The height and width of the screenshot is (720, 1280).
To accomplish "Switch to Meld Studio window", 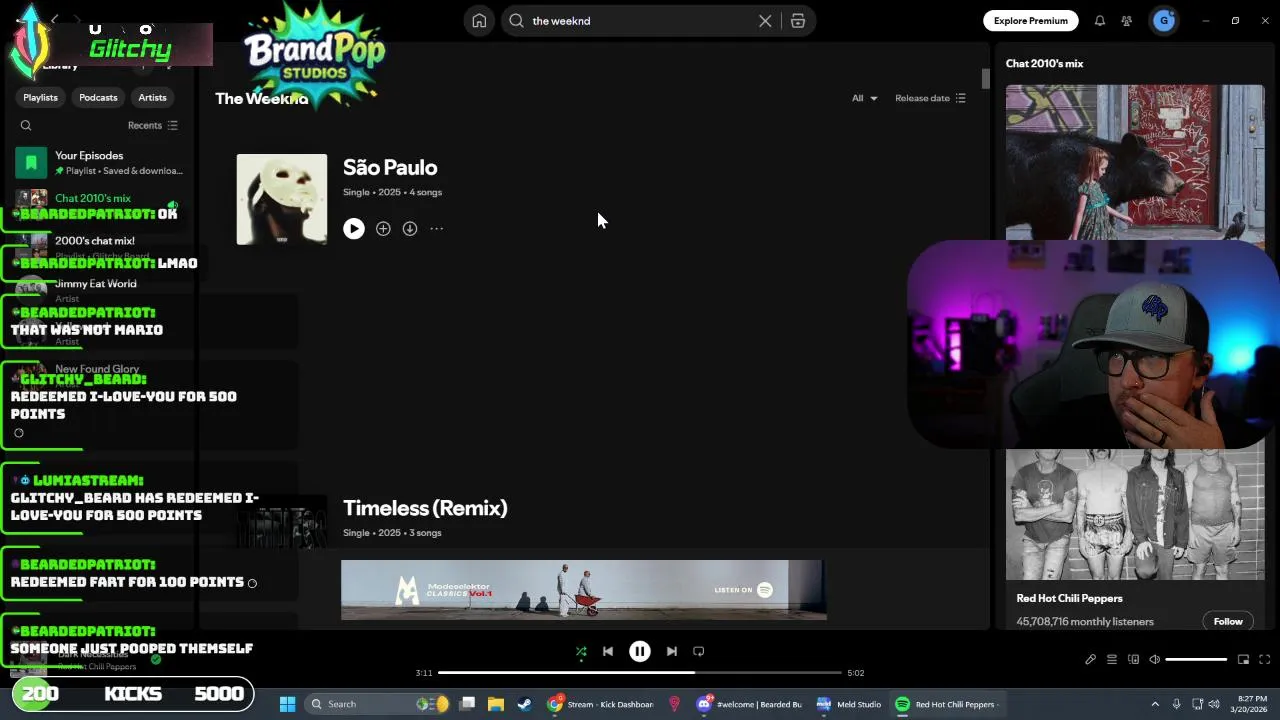I will tap(849, 705).
